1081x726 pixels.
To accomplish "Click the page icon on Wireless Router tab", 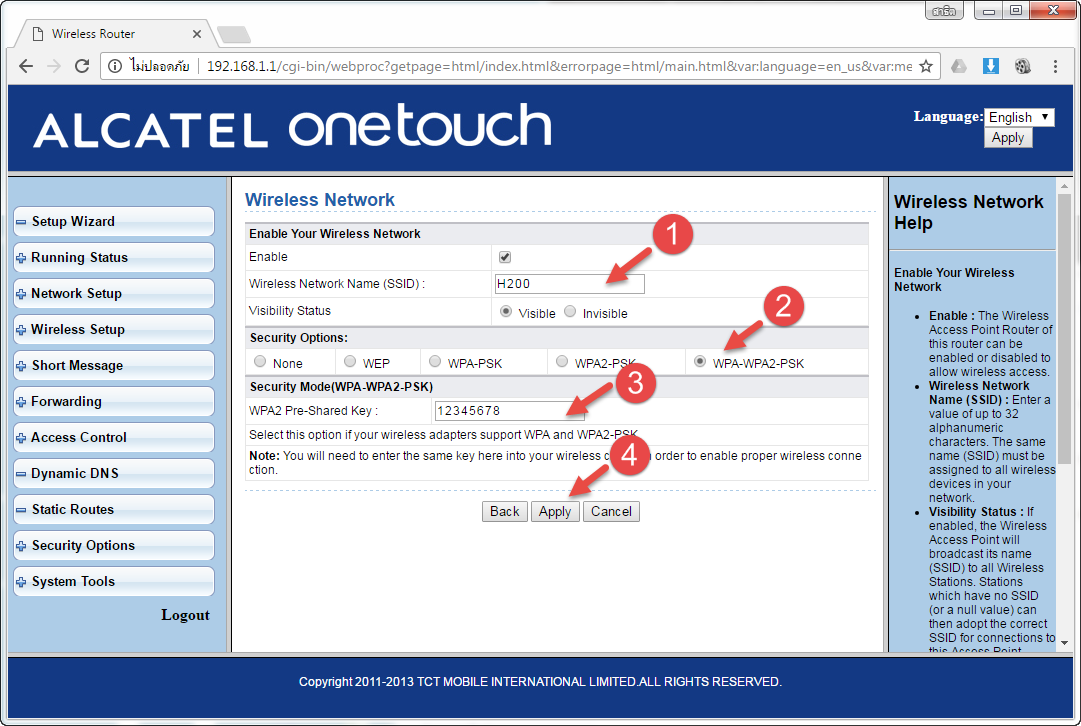I will pos(39,34).
